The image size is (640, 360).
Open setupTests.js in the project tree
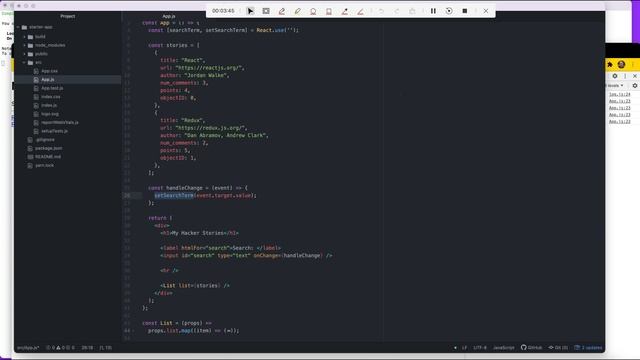(54, 131)
